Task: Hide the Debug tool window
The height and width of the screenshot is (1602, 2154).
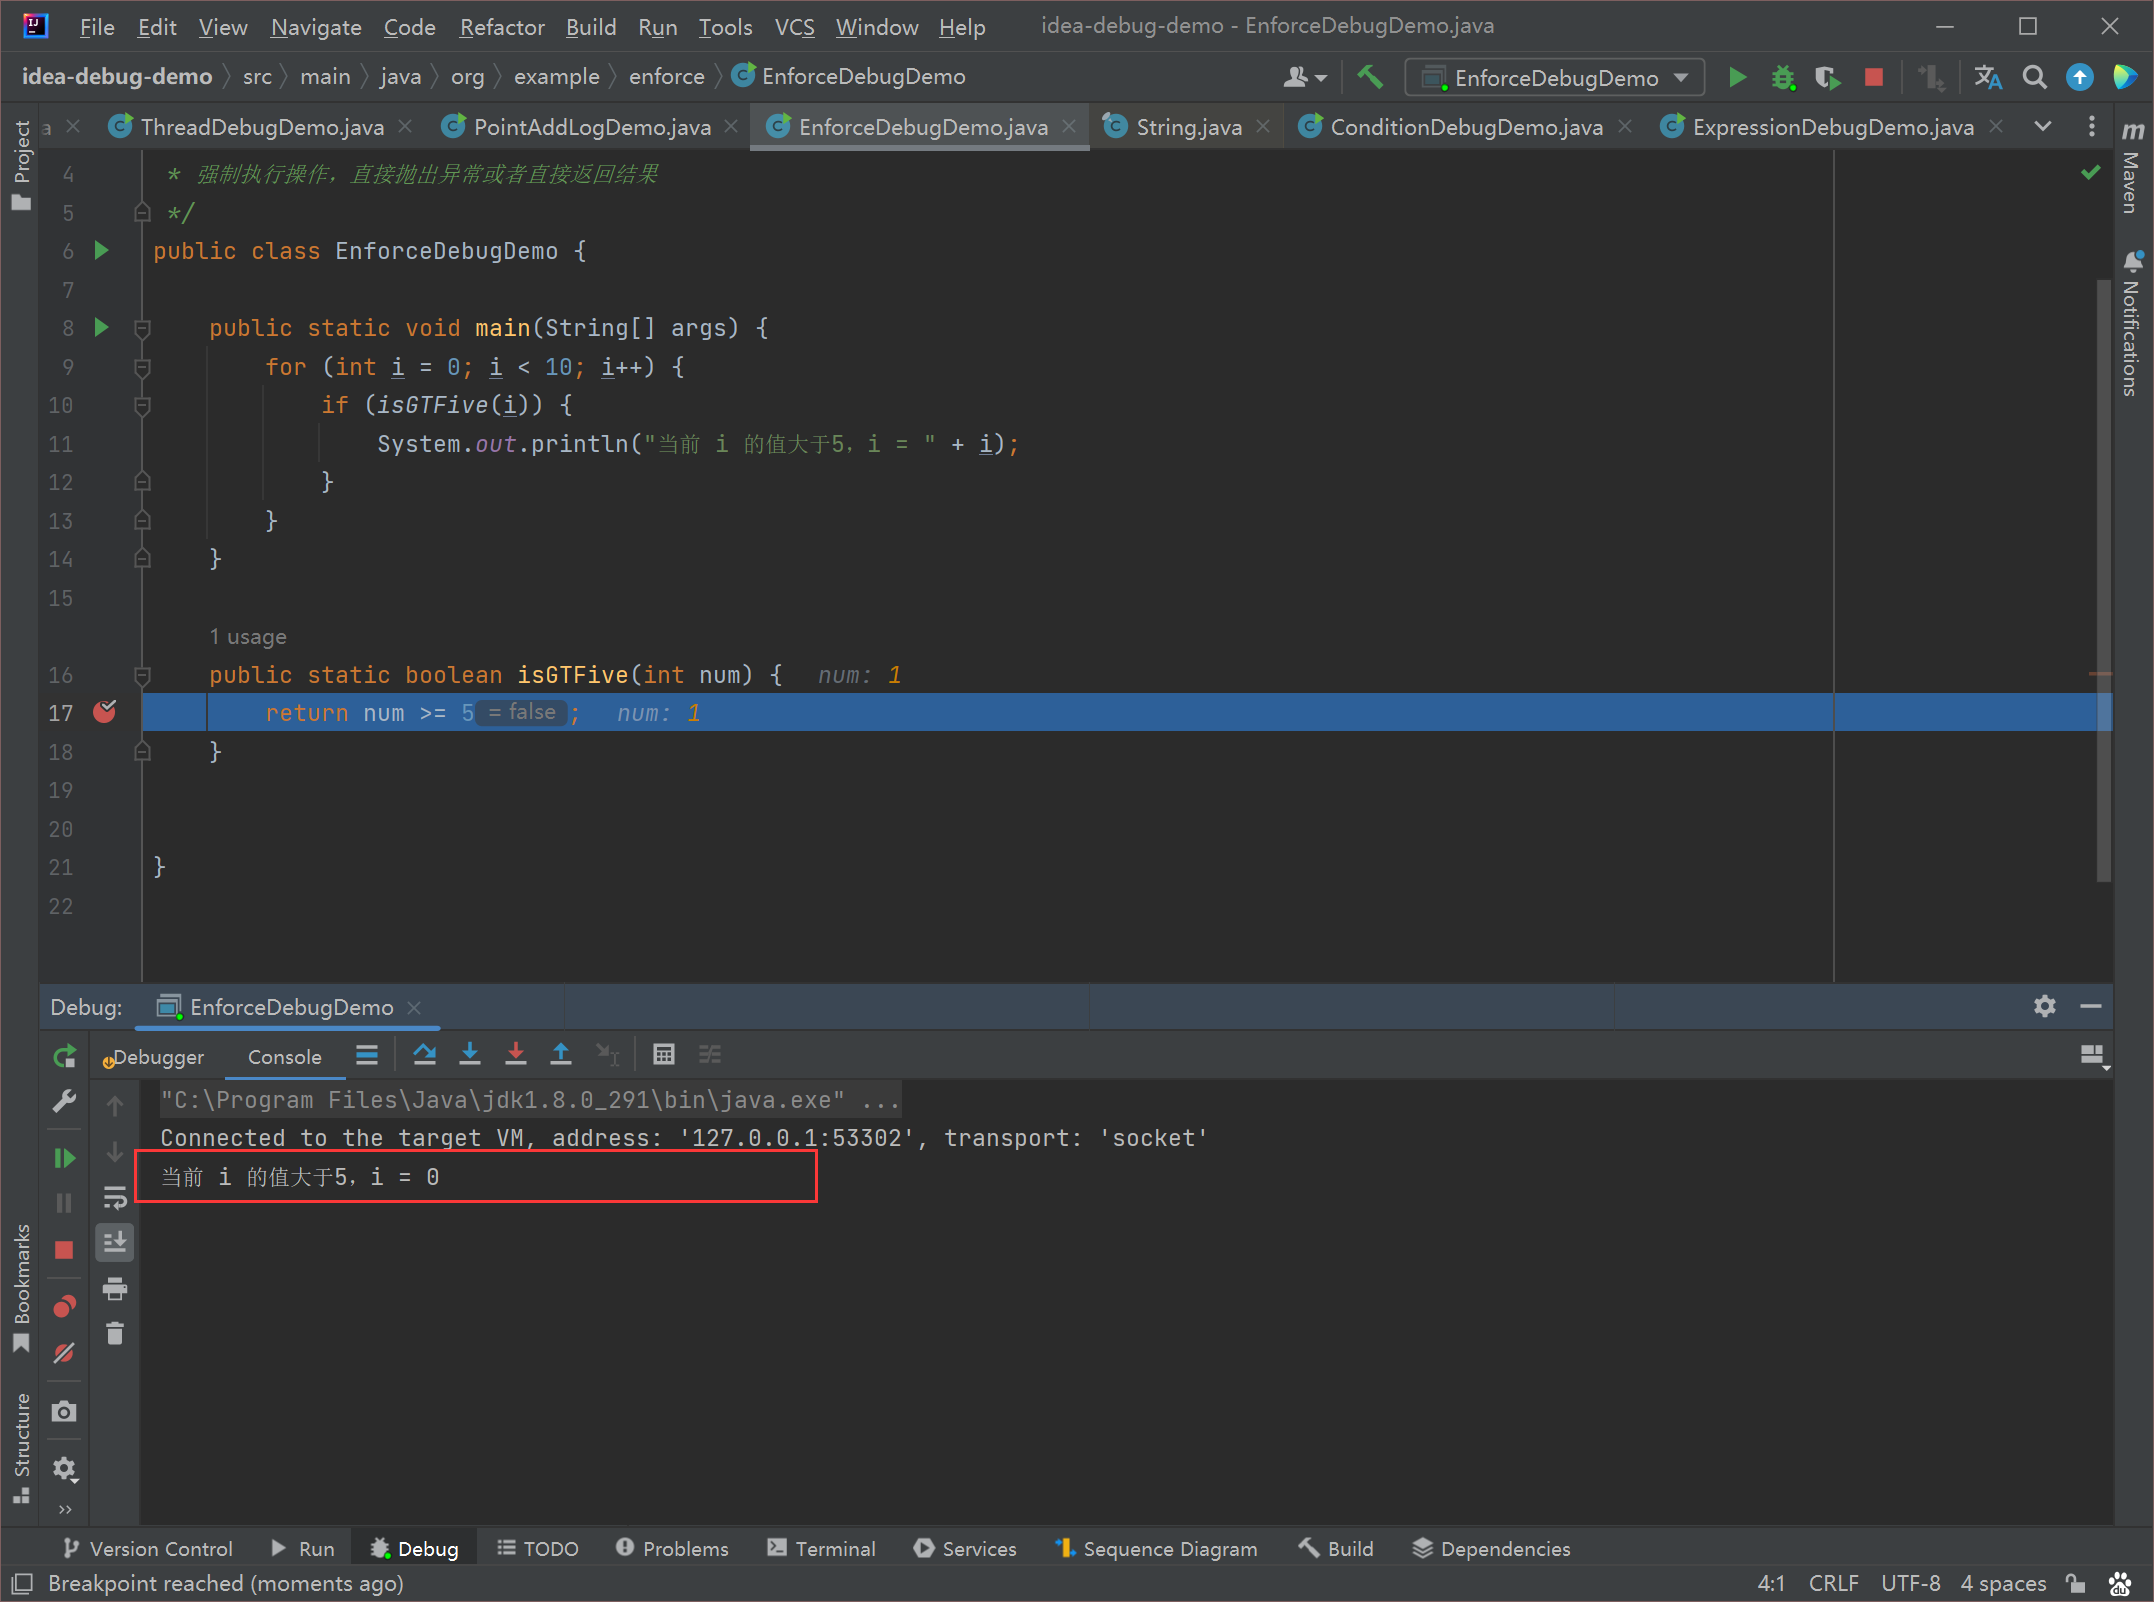Action: point(2090,1006)
